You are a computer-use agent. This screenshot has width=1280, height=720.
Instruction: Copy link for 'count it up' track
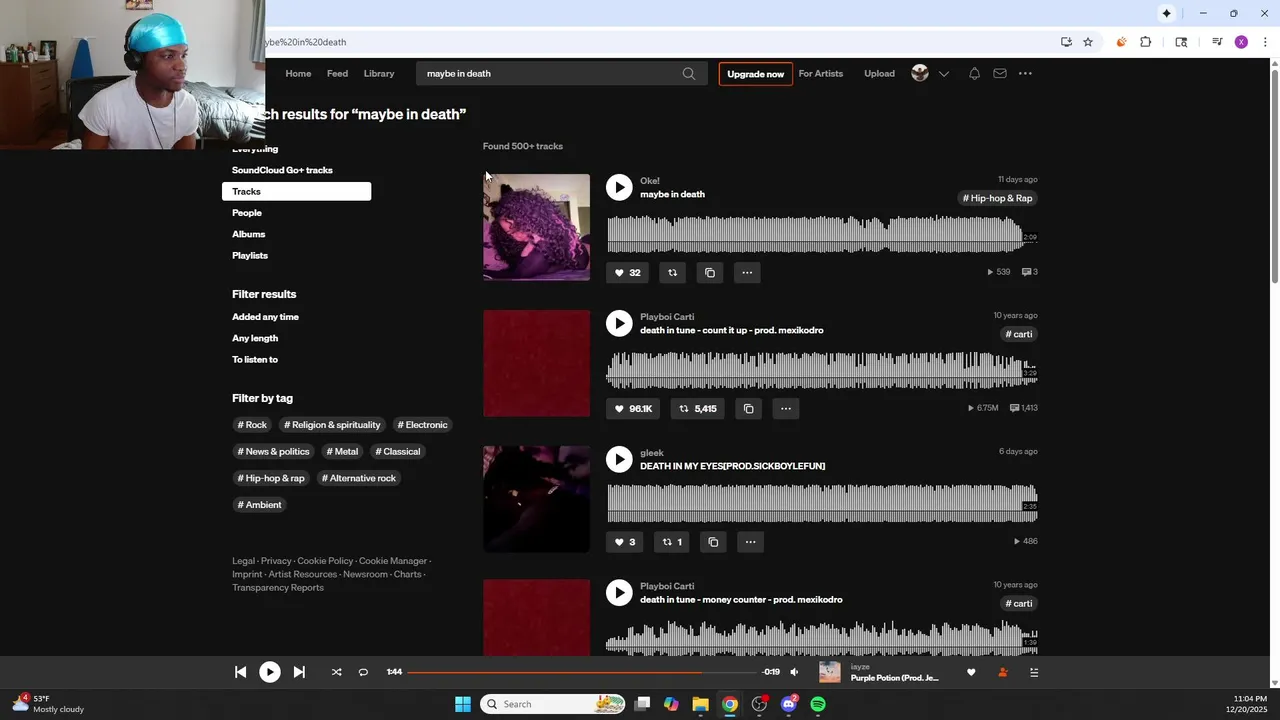tap(748, 408)
